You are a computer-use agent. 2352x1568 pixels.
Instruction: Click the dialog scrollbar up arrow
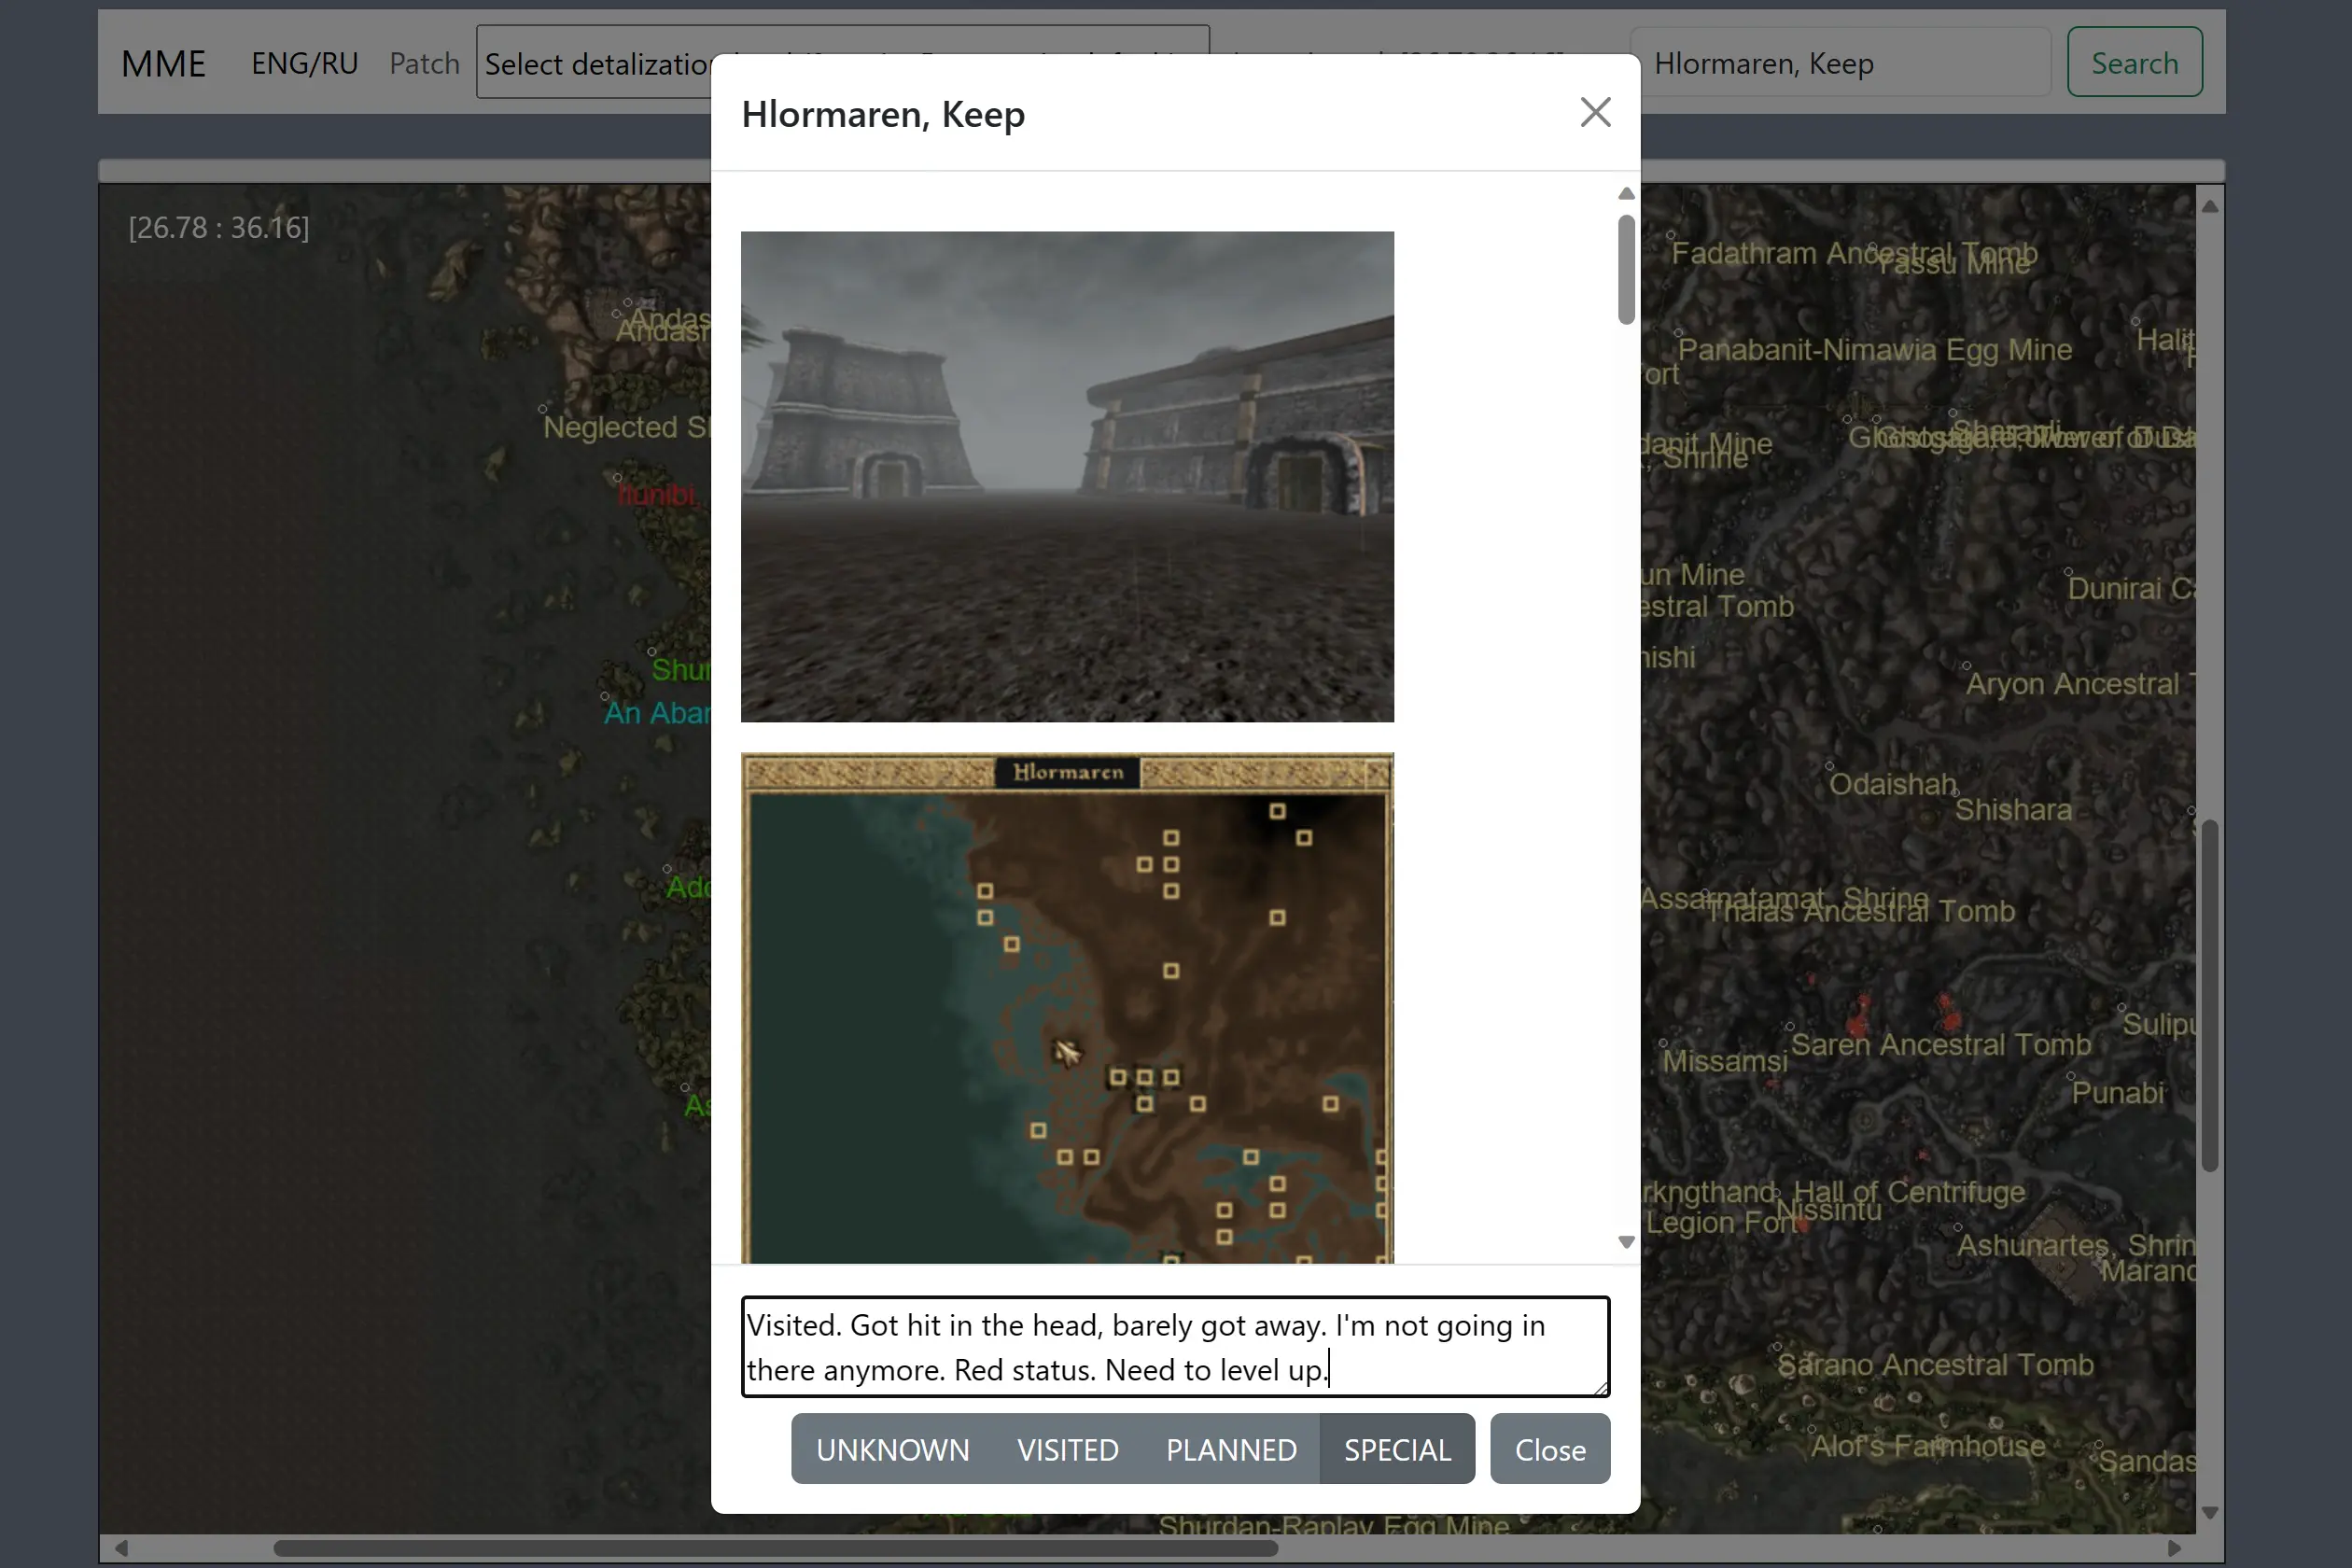point(1626,194)
